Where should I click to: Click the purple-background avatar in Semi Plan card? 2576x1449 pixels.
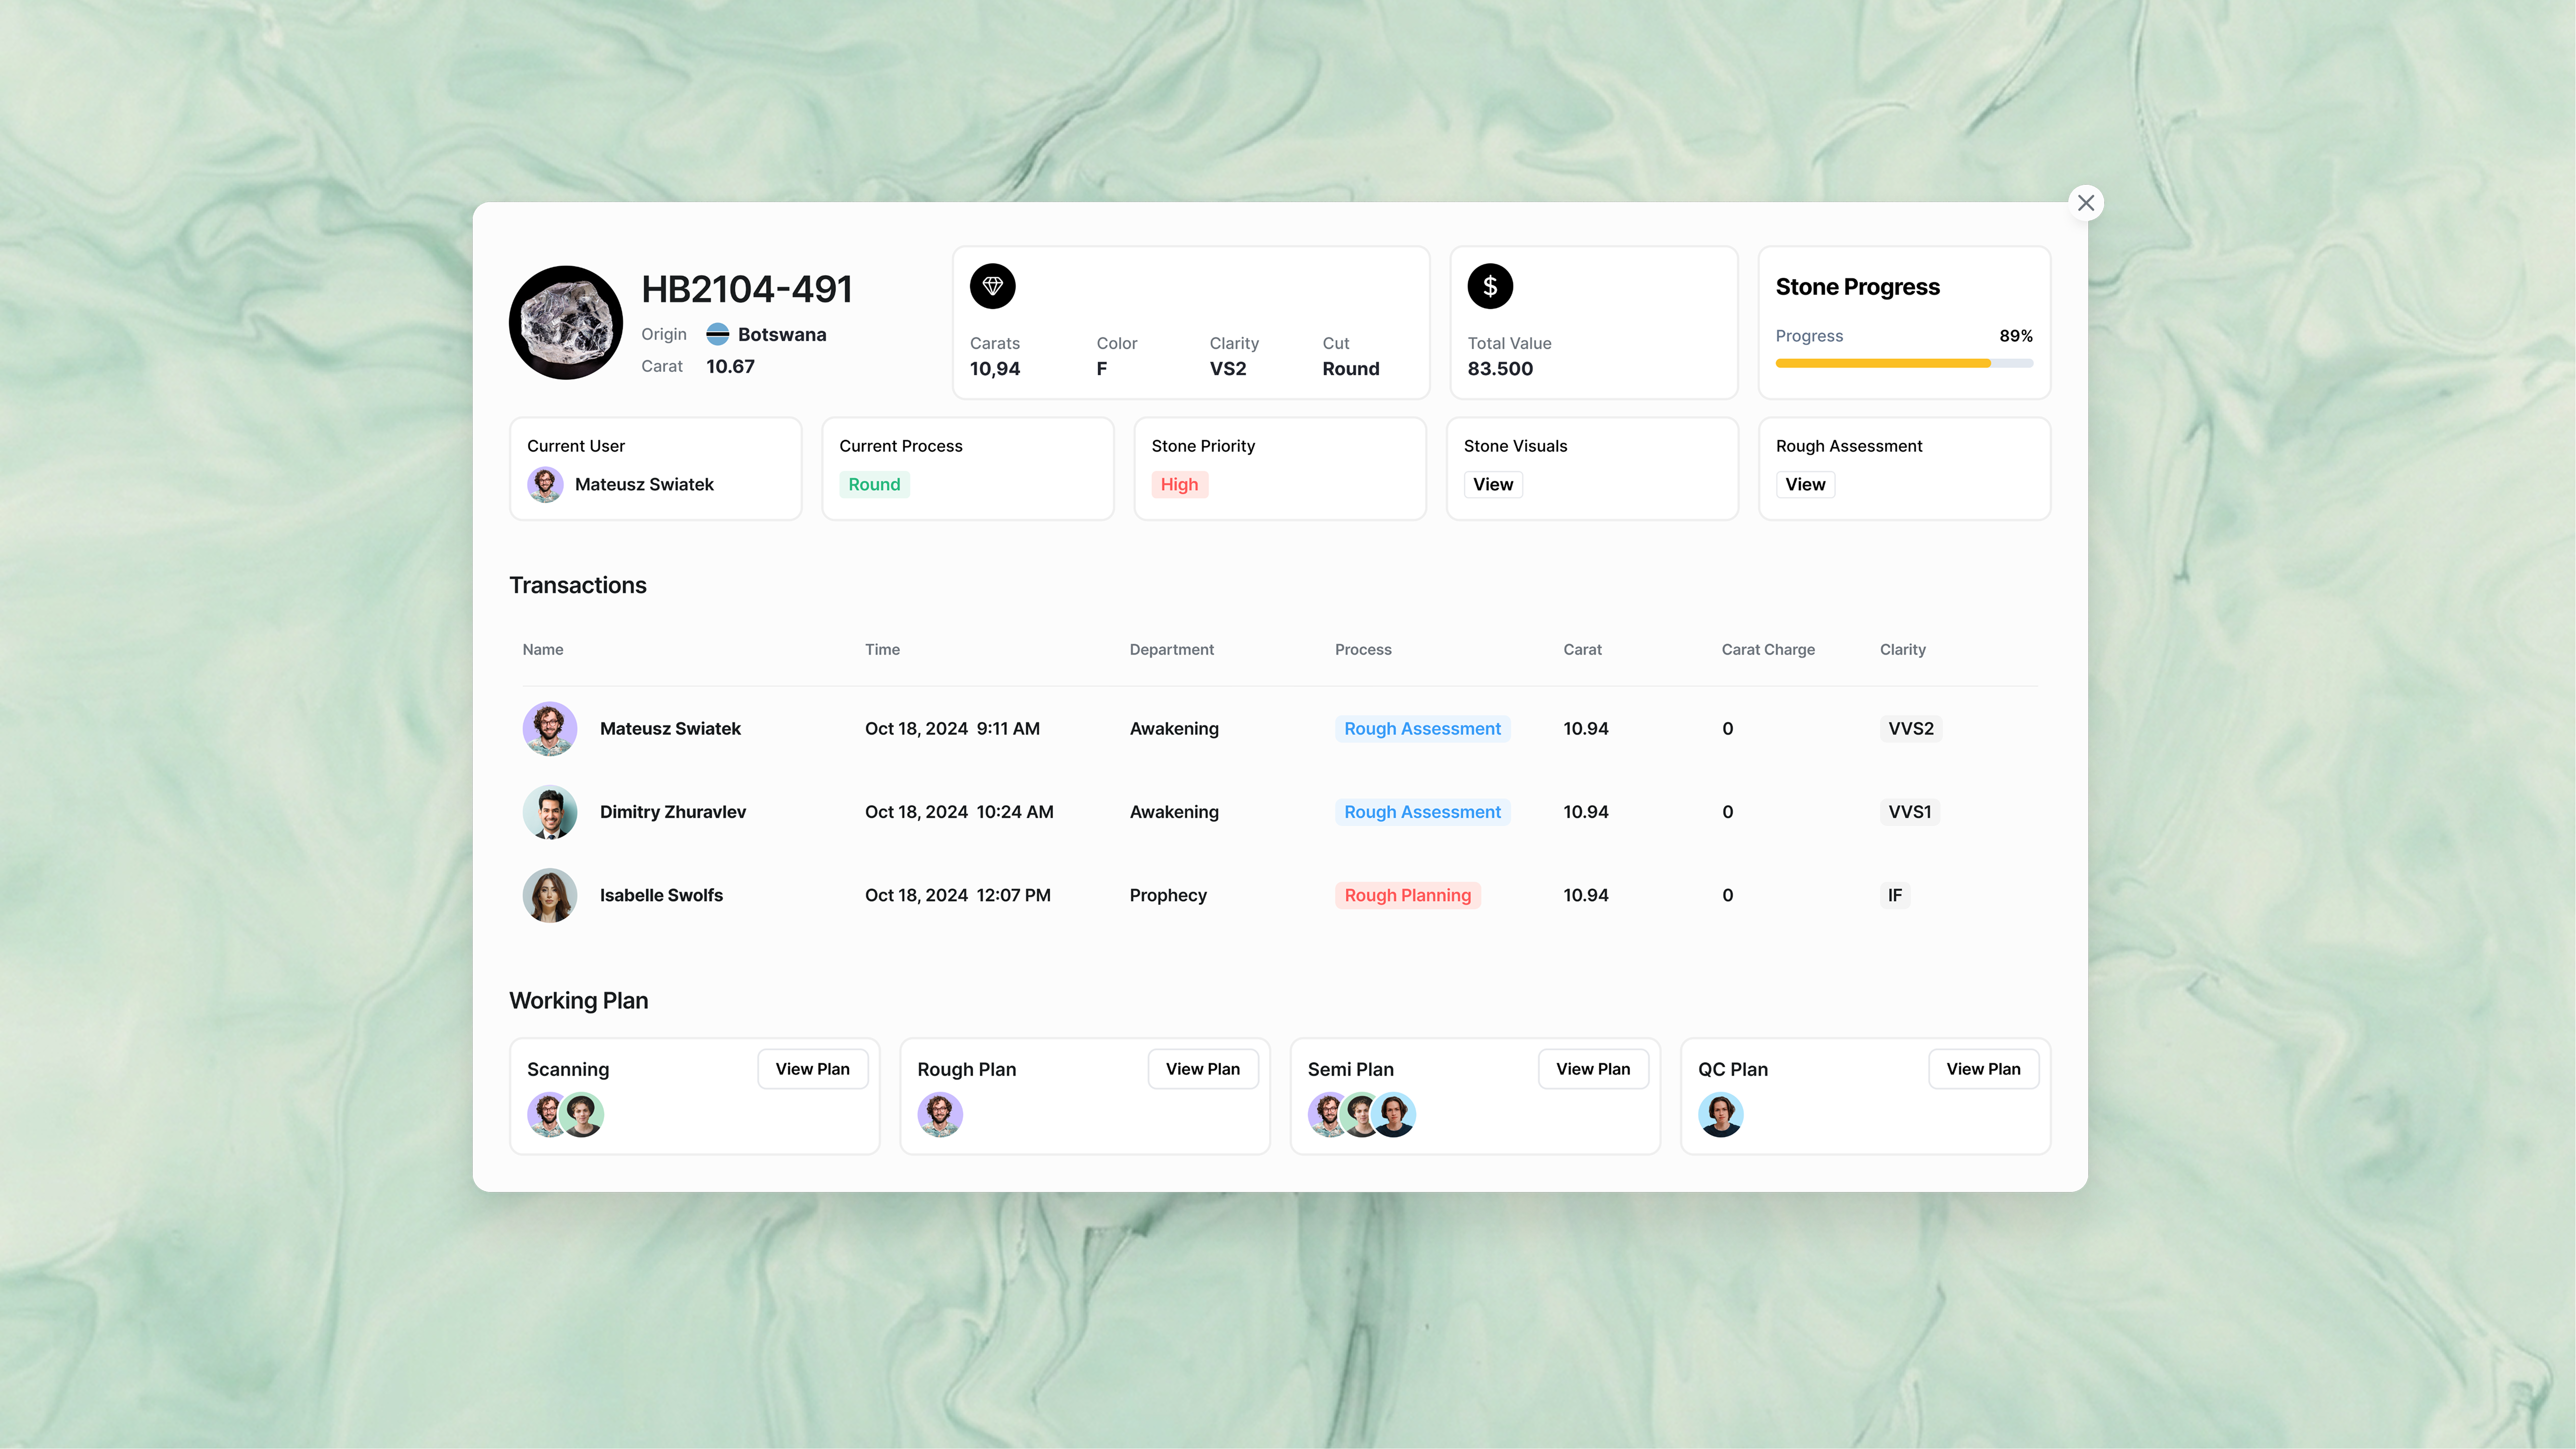click(1326, 1114)
